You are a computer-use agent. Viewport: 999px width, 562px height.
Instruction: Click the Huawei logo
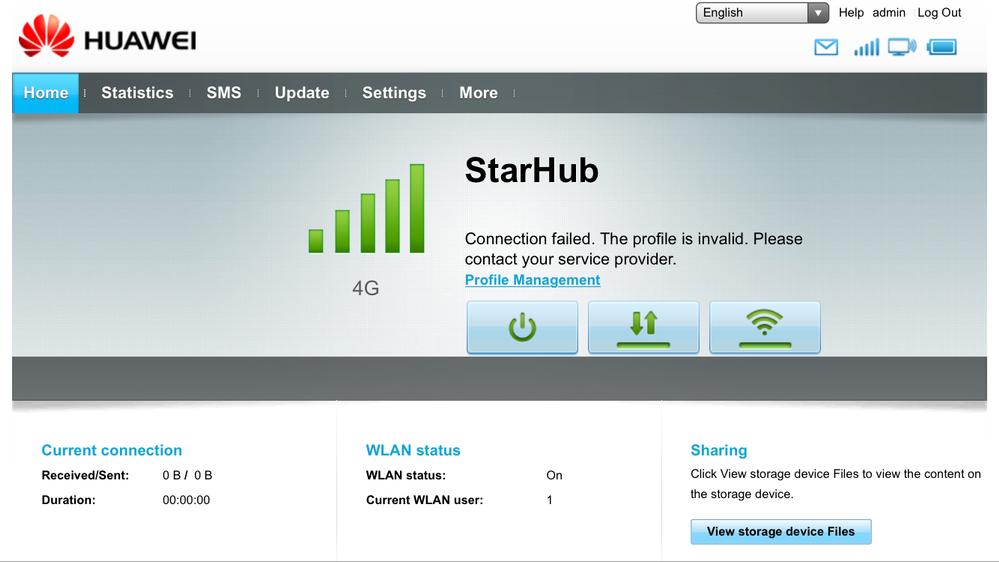click(107, 38)
